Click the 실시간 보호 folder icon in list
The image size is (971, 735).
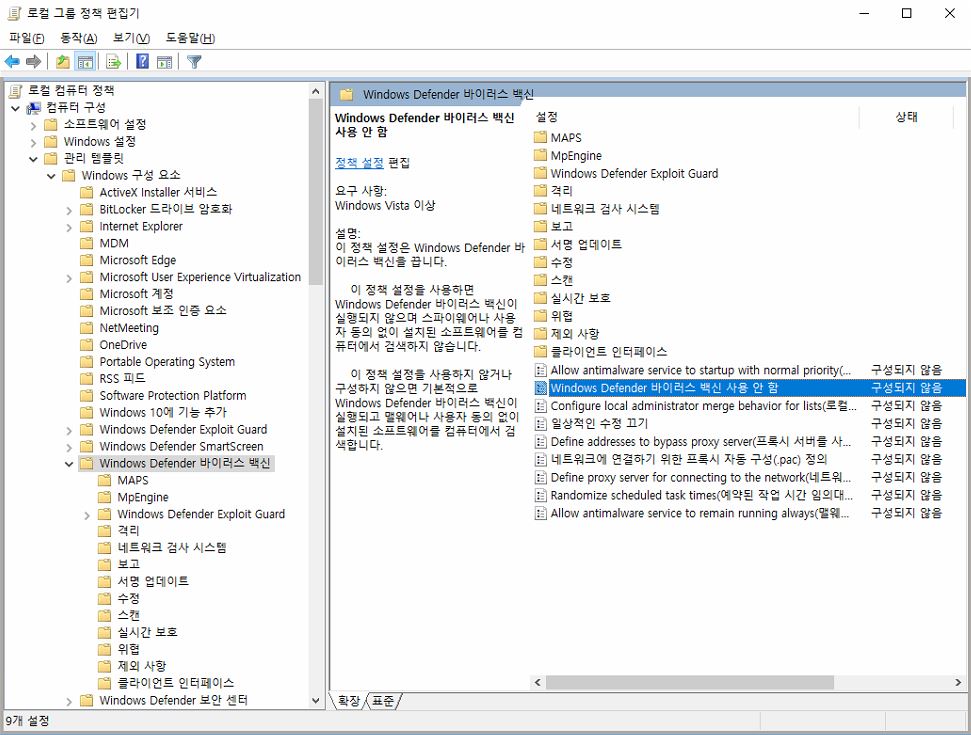coord(541,298)
